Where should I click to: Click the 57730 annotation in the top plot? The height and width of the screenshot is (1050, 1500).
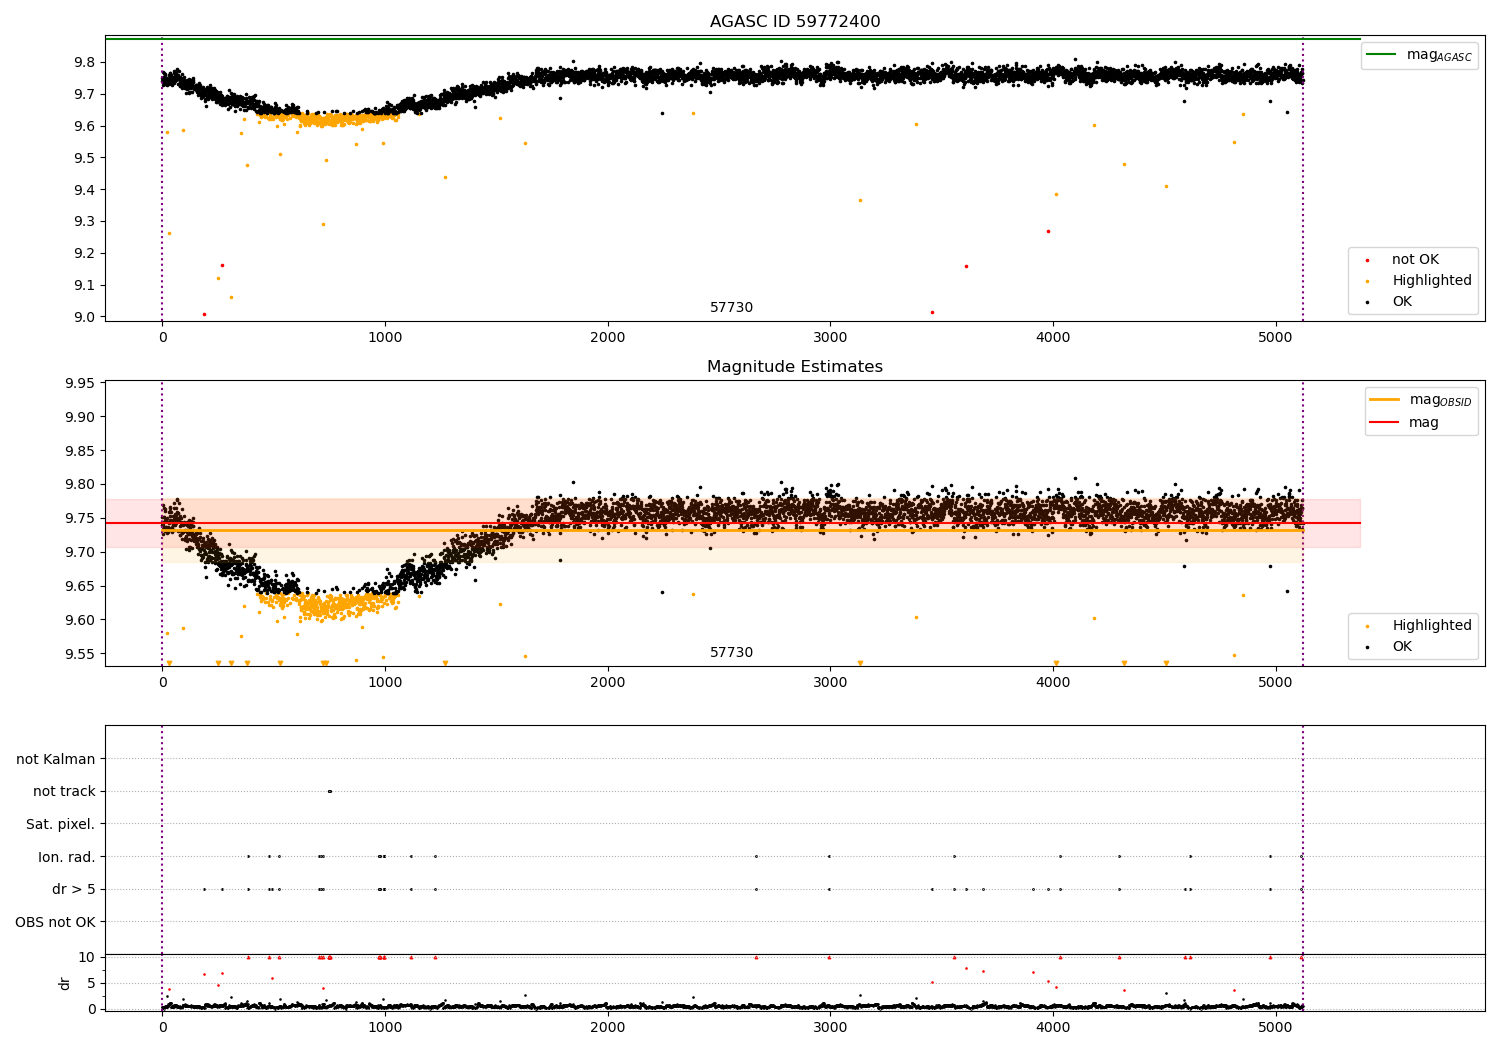(732, 308)
